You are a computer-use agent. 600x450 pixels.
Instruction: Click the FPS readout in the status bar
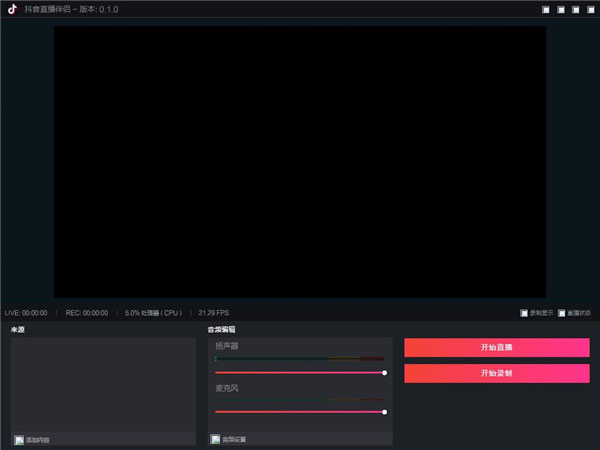(x=214, y=313)
